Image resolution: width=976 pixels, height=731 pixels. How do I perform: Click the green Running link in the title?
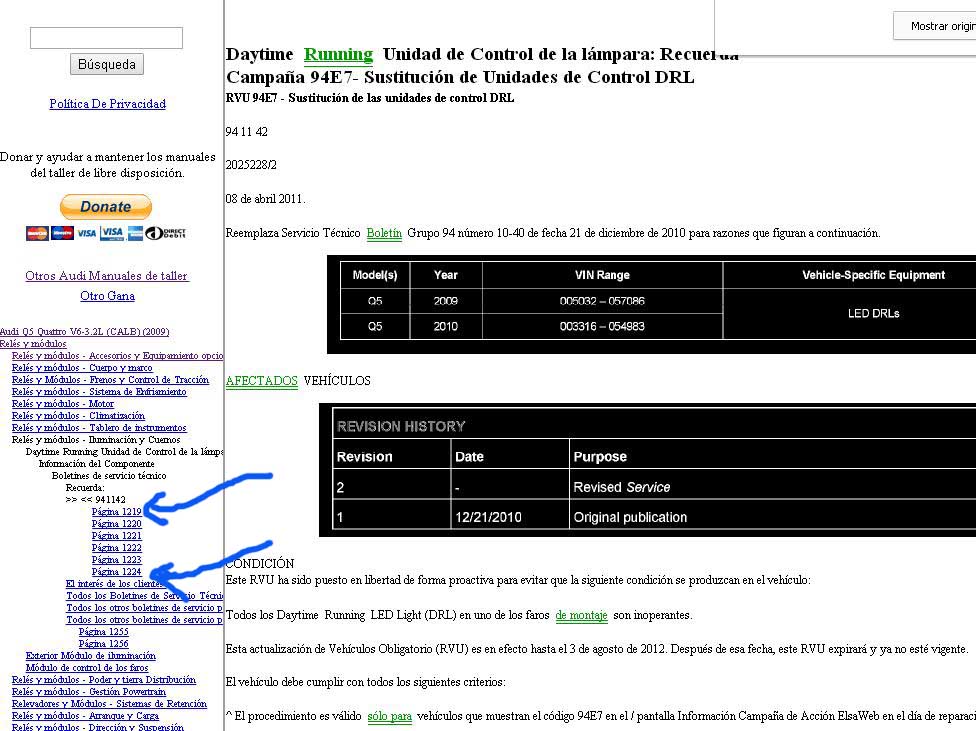[x=338, y=55]
